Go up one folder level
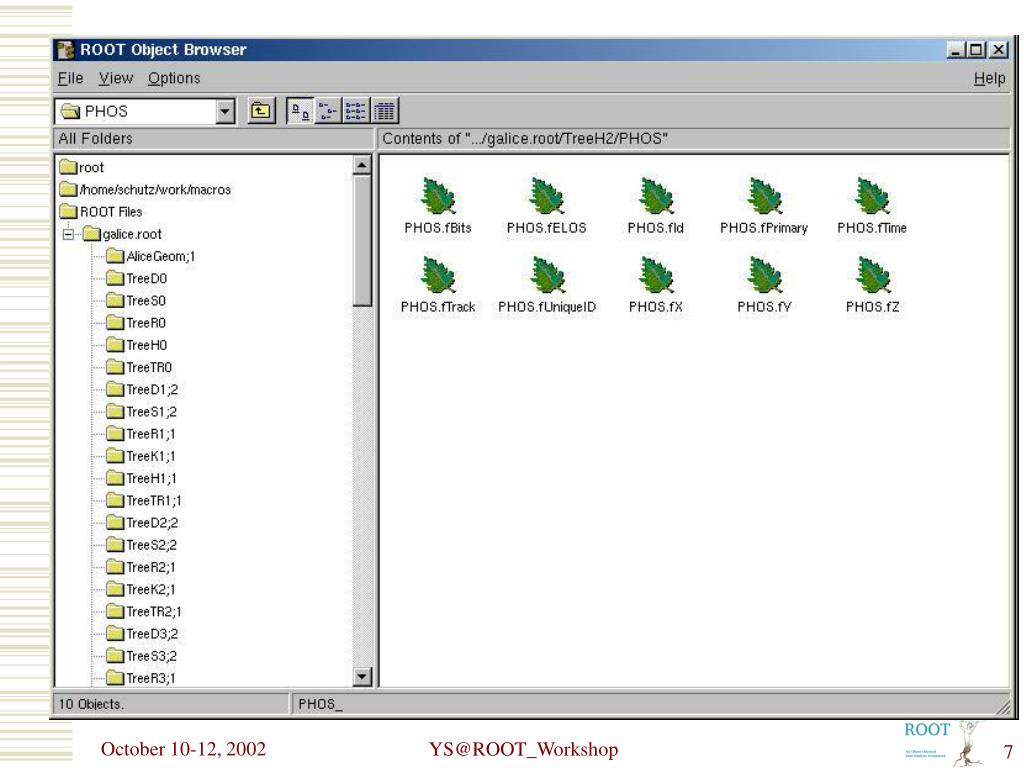The image size is (1024, 768). (x=261, y=111)
